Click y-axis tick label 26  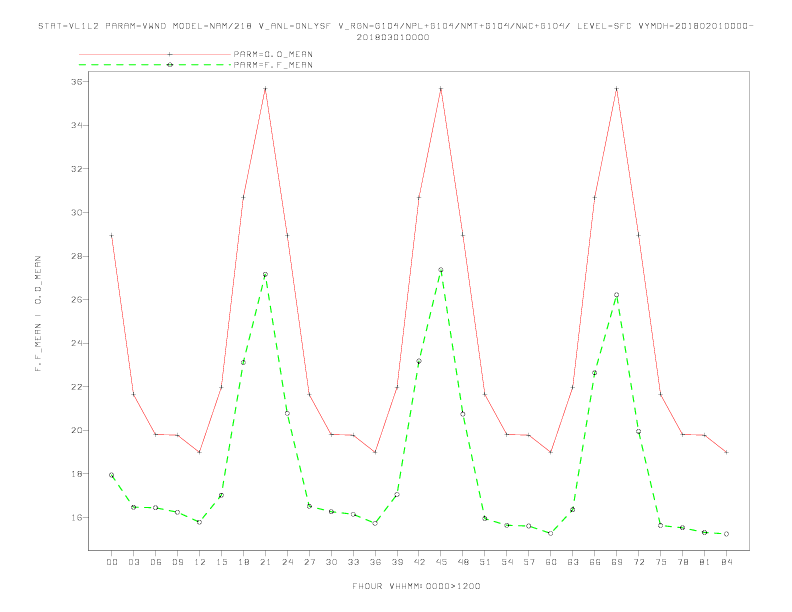coord(77,299)
